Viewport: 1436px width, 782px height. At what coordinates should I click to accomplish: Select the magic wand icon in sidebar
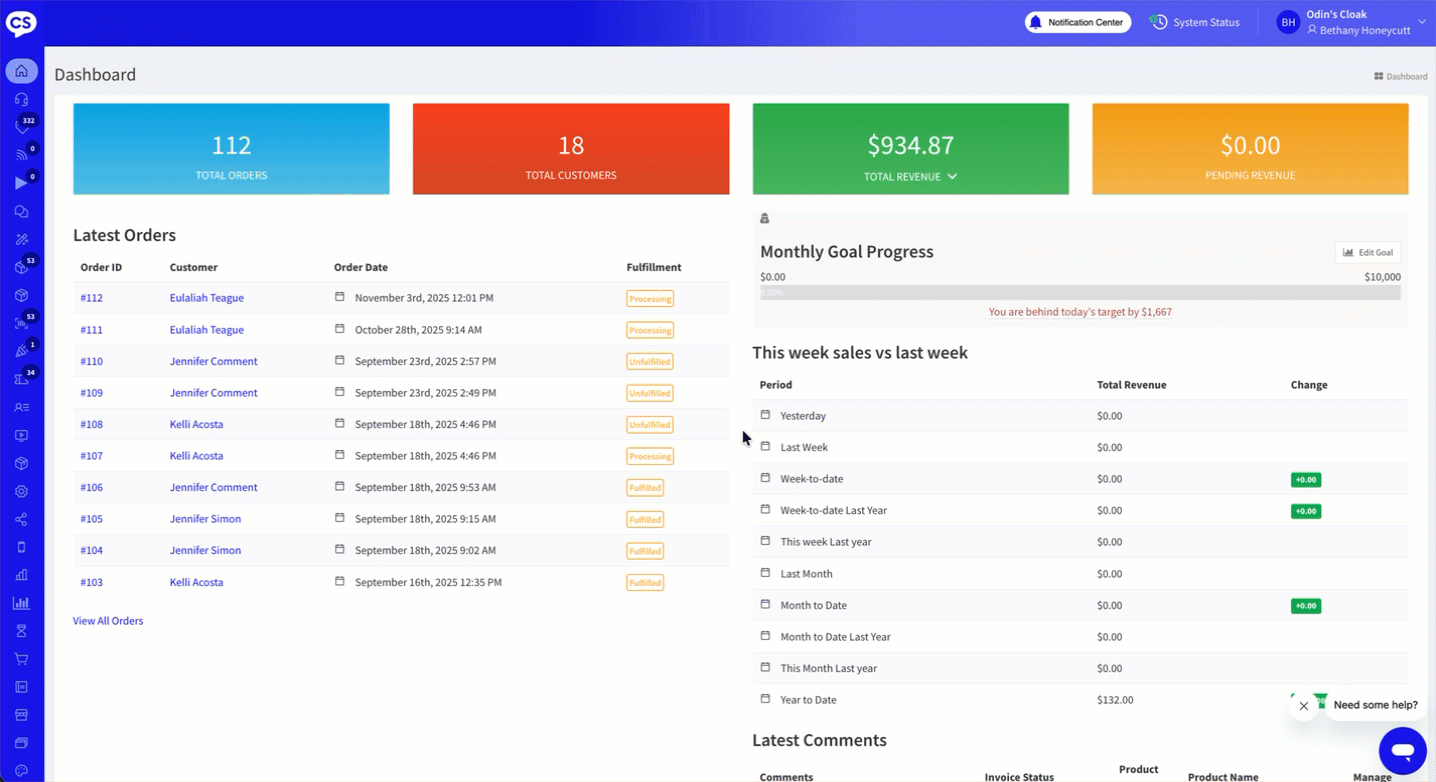(21, 240)
